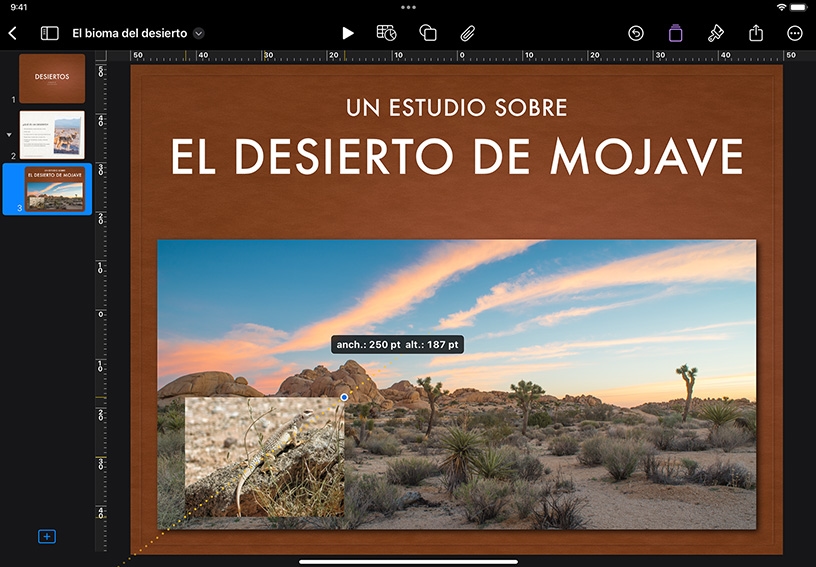Tap the three-dot multitasking control

[x=408, y=7]
